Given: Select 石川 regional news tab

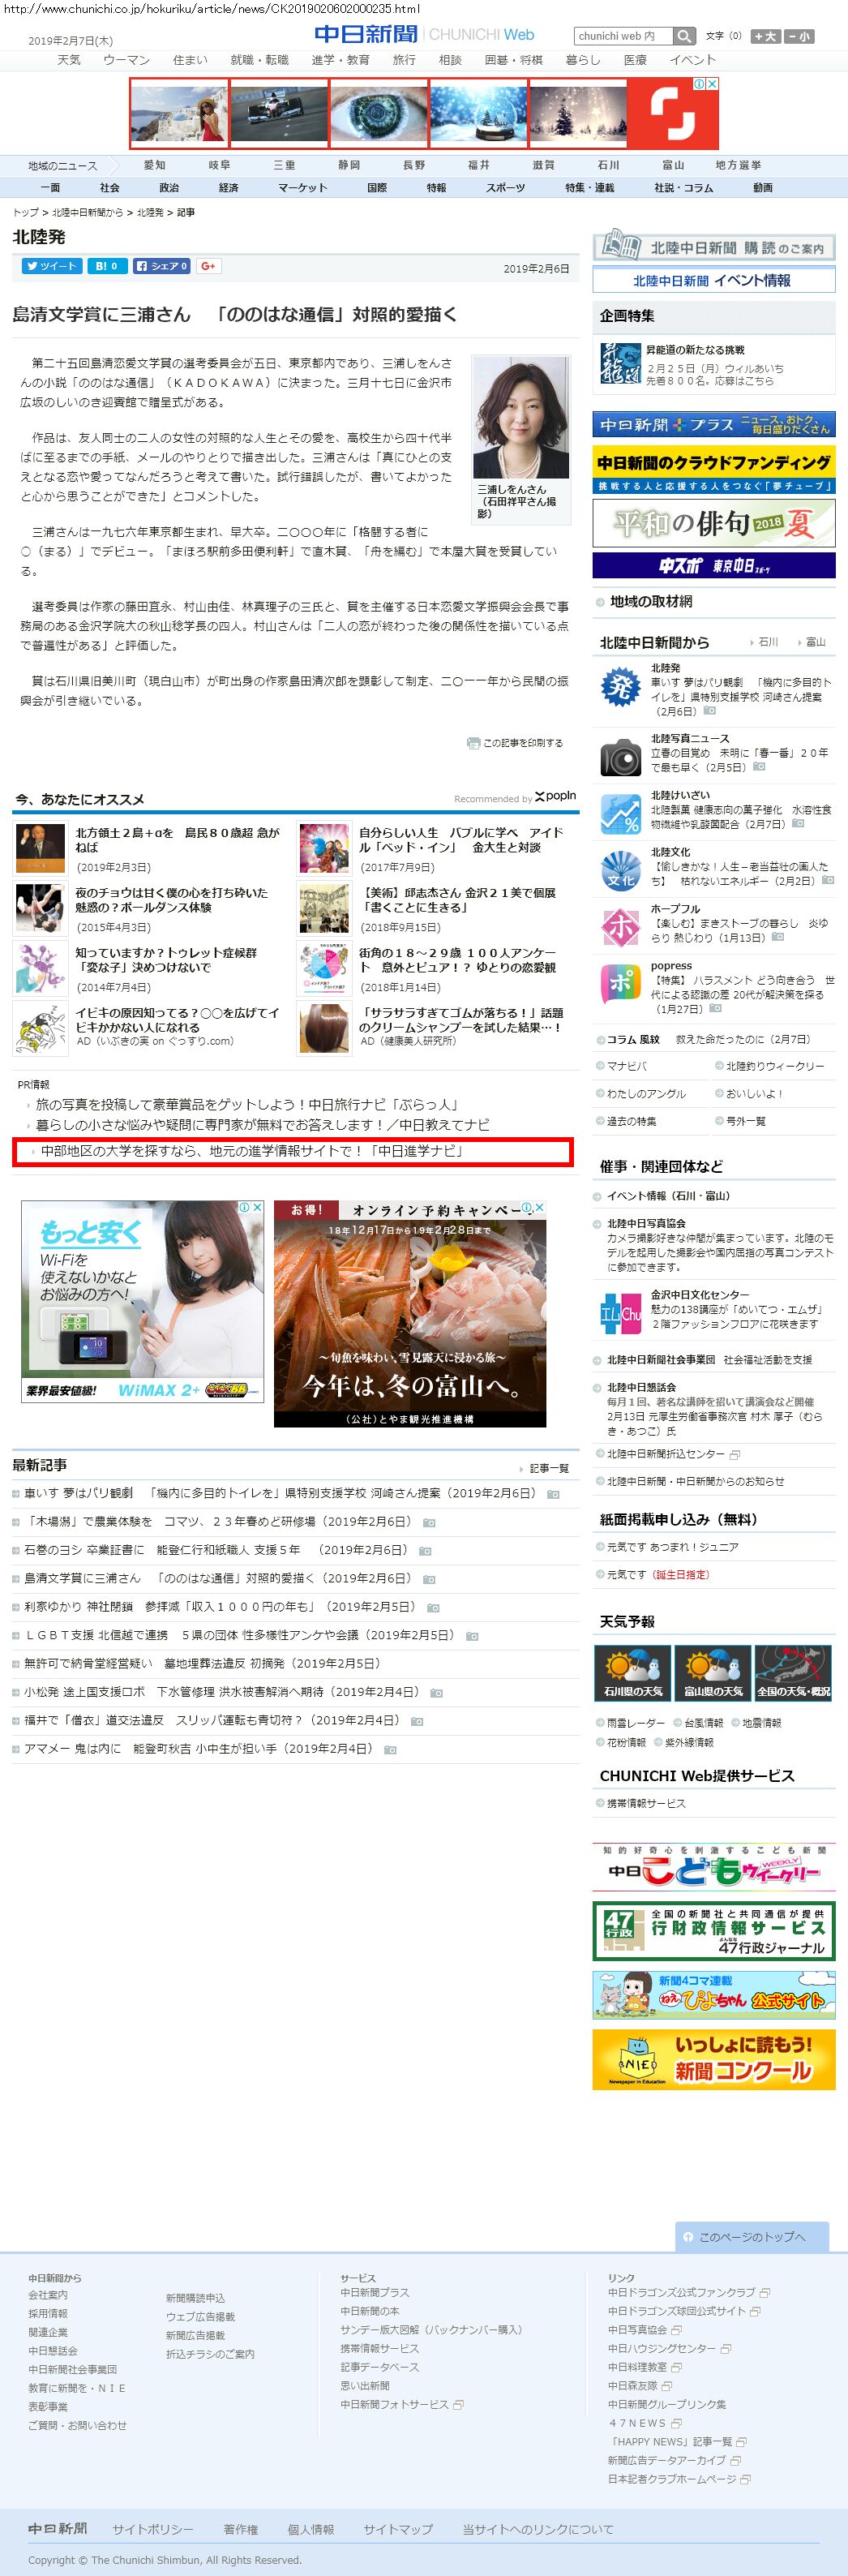Looking at the screenshot, I should (x=608, y=165).
